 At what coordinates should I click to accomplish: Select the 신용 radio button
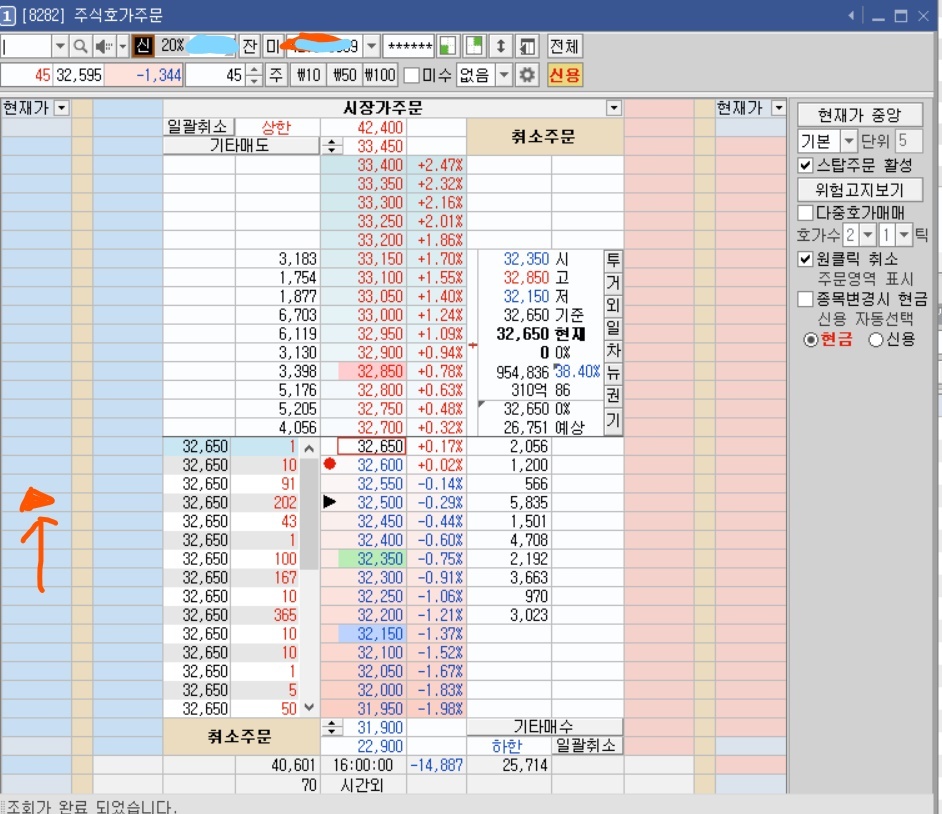click(x=875, y=339)
